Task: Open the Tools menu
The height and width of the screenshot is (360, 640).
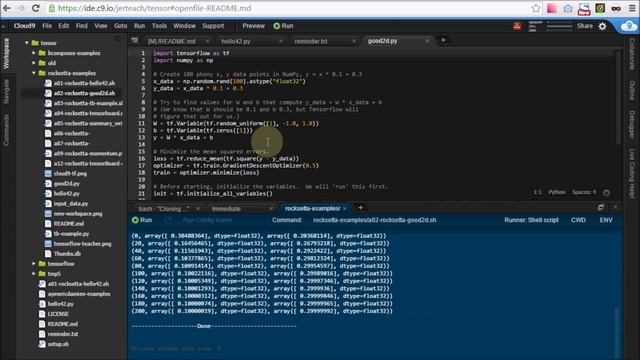Action: (x=159, y=26)
